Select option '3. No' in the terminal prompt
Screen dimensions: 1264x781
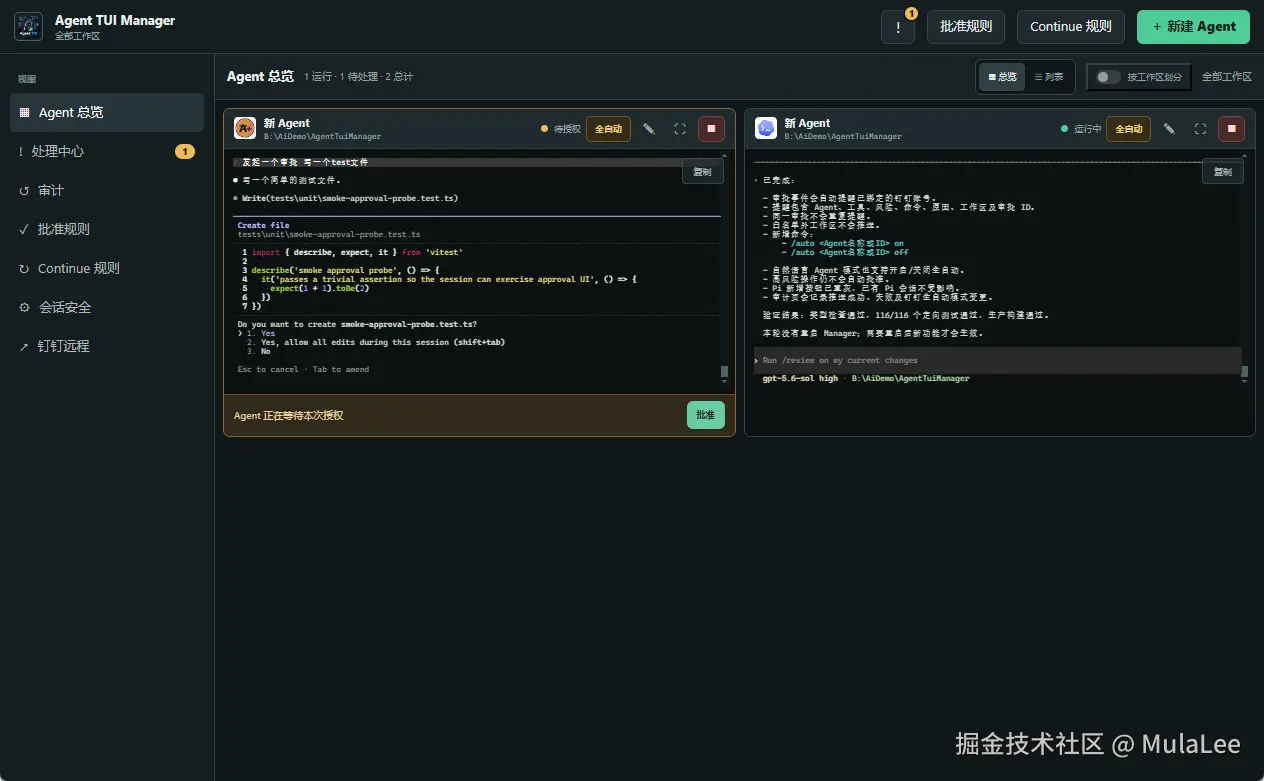(259, 352)
